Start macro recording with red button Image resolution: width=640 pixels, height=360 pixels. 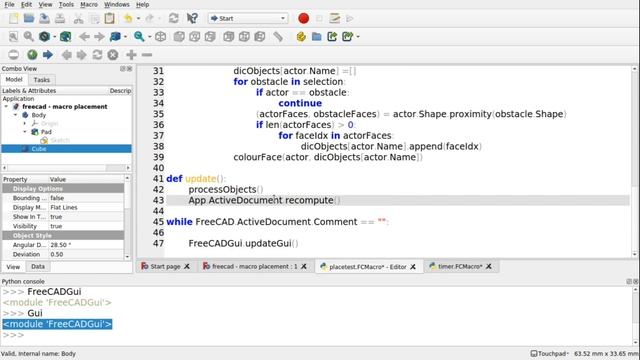click(x=303, y=18)
